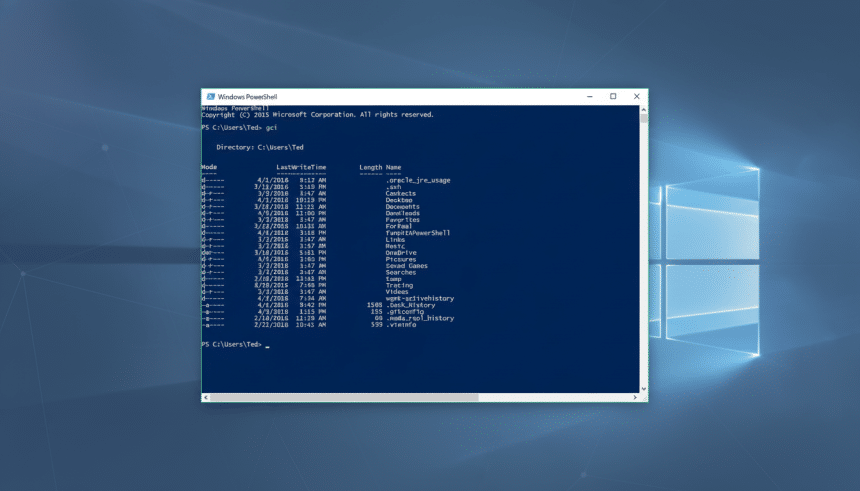Click the Microsoft copyright notice line
The height and width of the screenshot is (491, 860).
318,115
